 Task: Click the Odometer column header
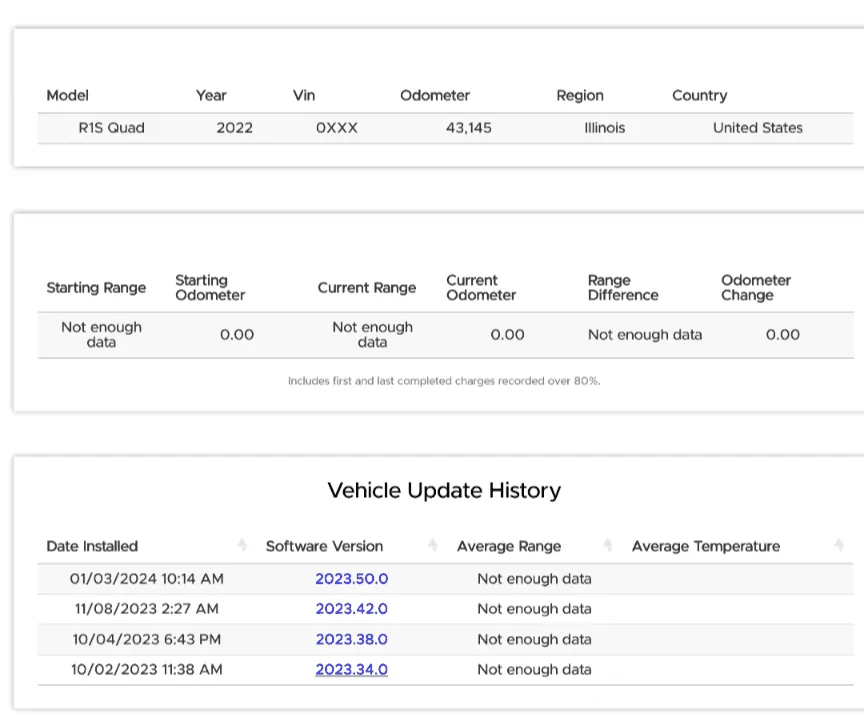point(435,95)
